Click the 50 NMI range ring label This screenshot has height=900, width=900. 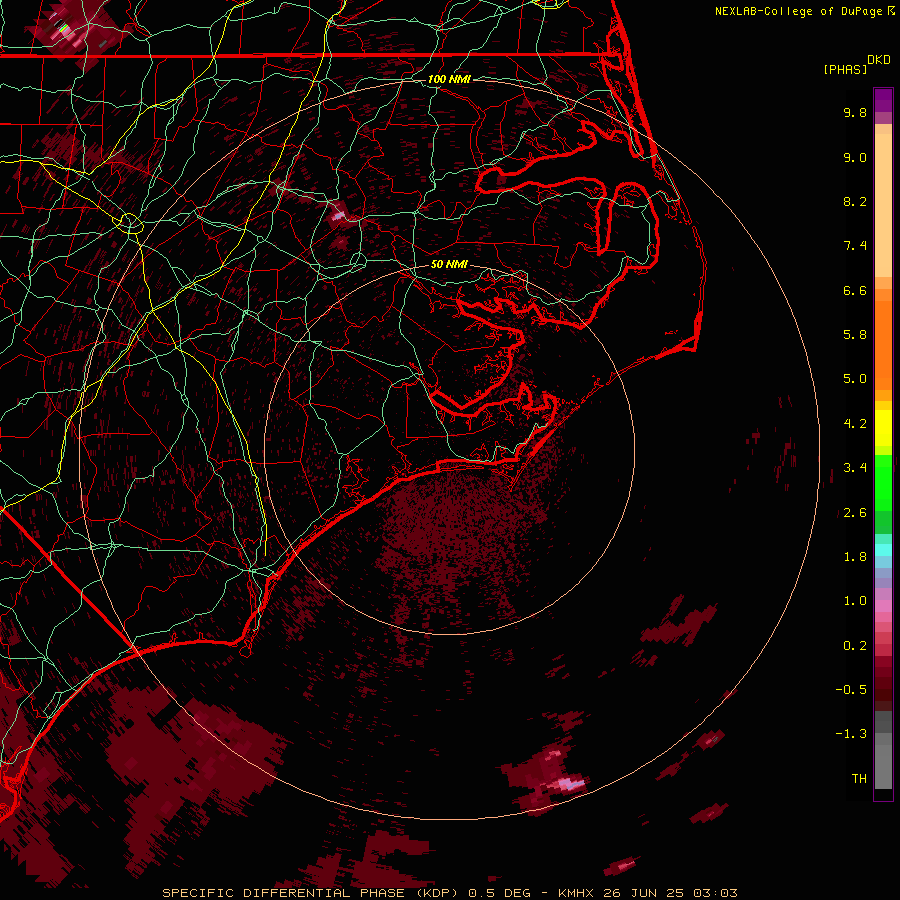[x=449, y=264]
